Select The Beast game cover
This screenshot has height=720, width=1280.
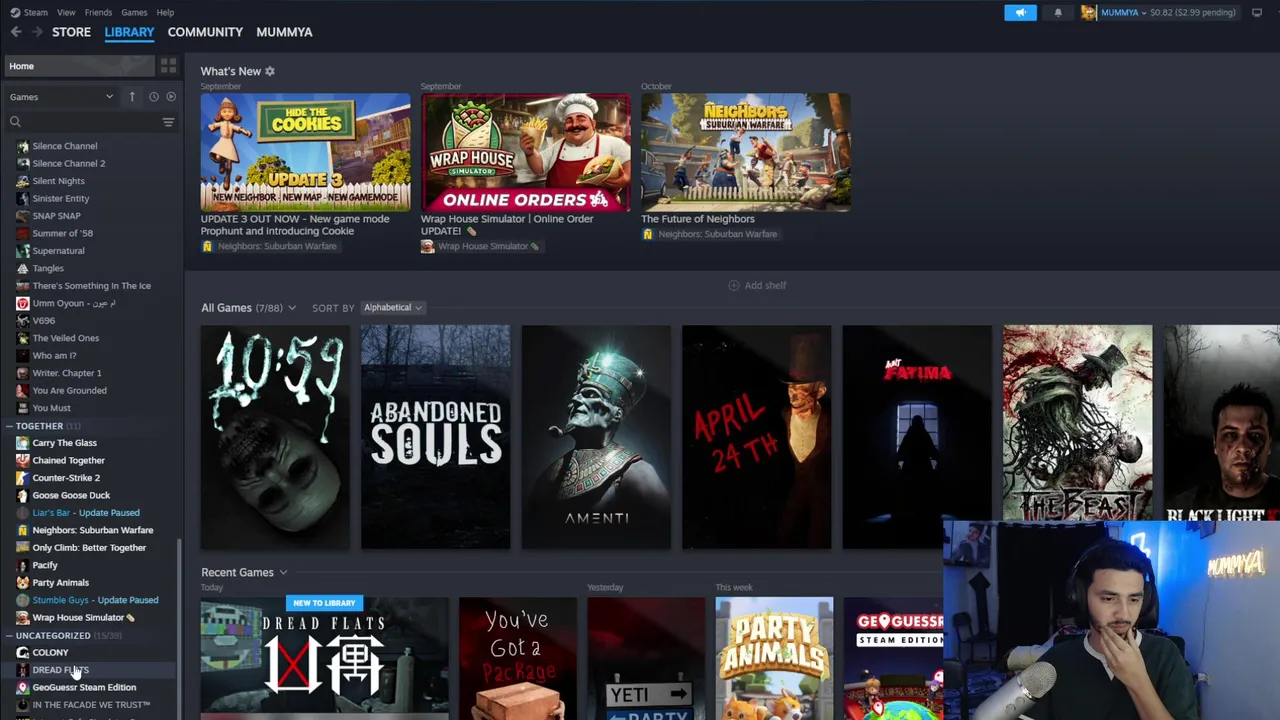tap(1077, 423)
